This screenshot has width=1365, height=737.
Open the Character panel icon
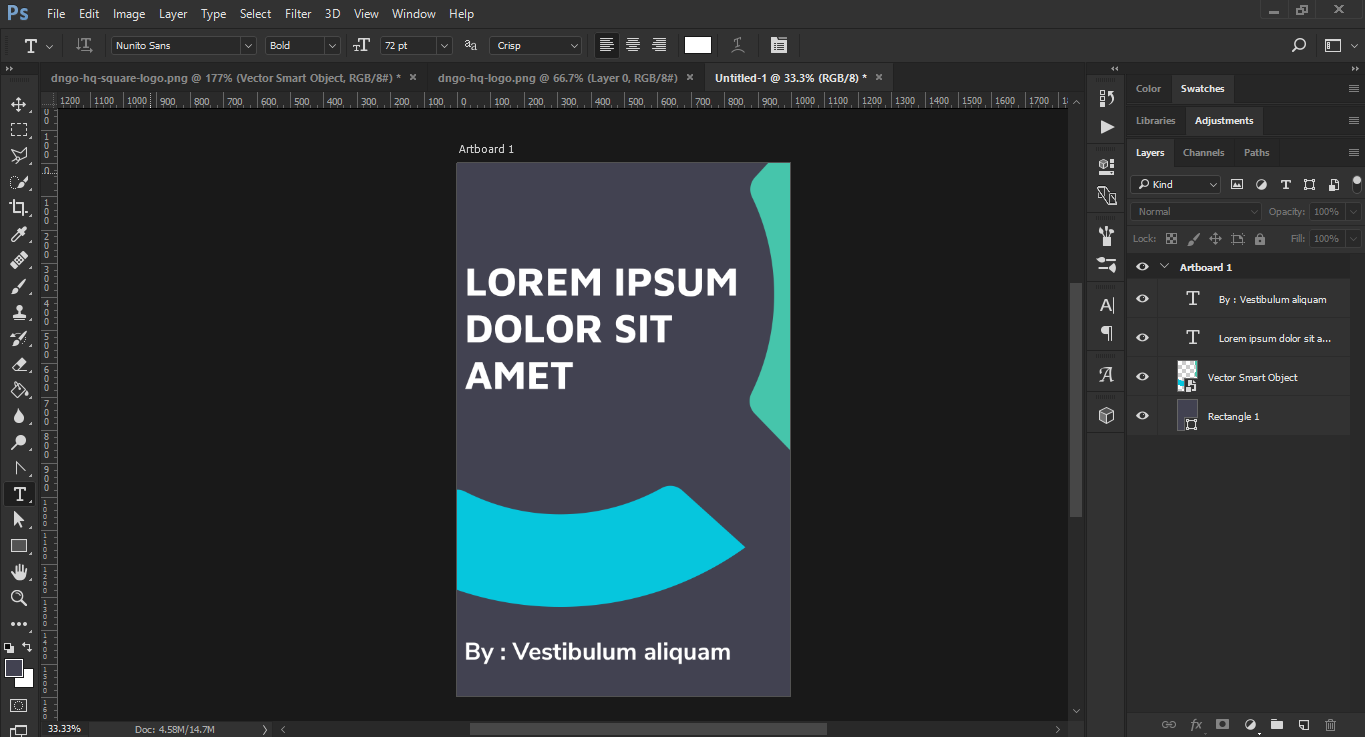[1106, 305]
